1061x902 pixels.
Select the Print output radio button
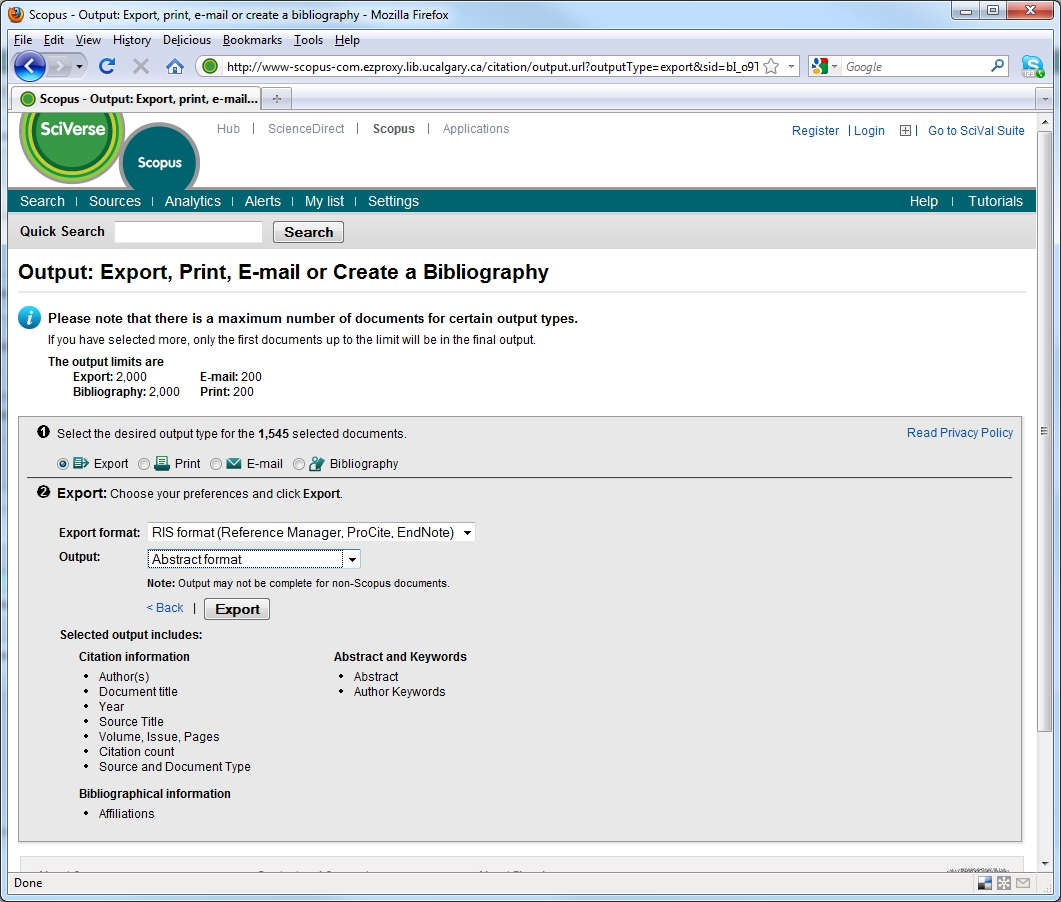pyautogui.click(x=144, y=464)
